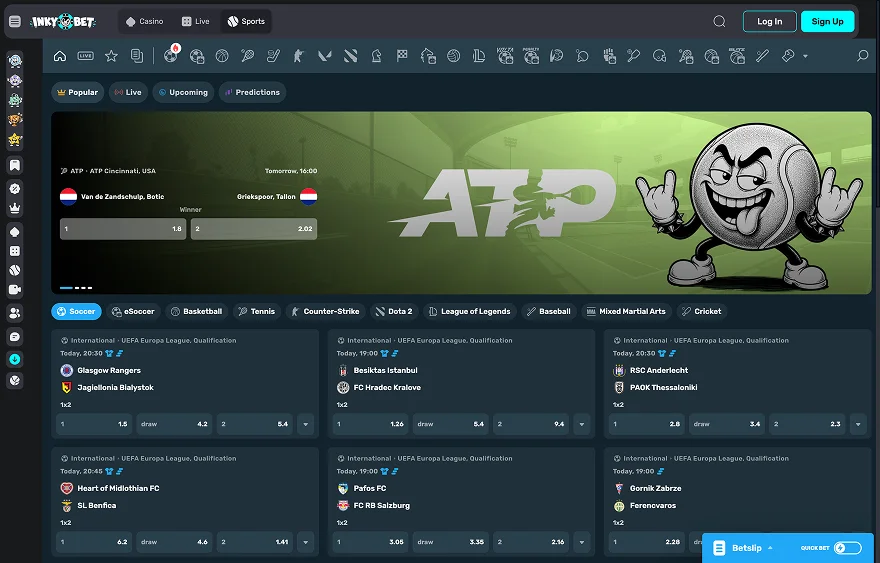Select the Counter-Strike soldier toolbar icon

[299, 56]
